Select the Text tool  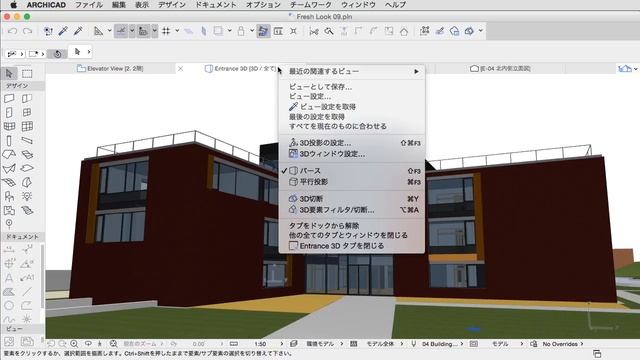pyautogui.click(x=9, y=278)
